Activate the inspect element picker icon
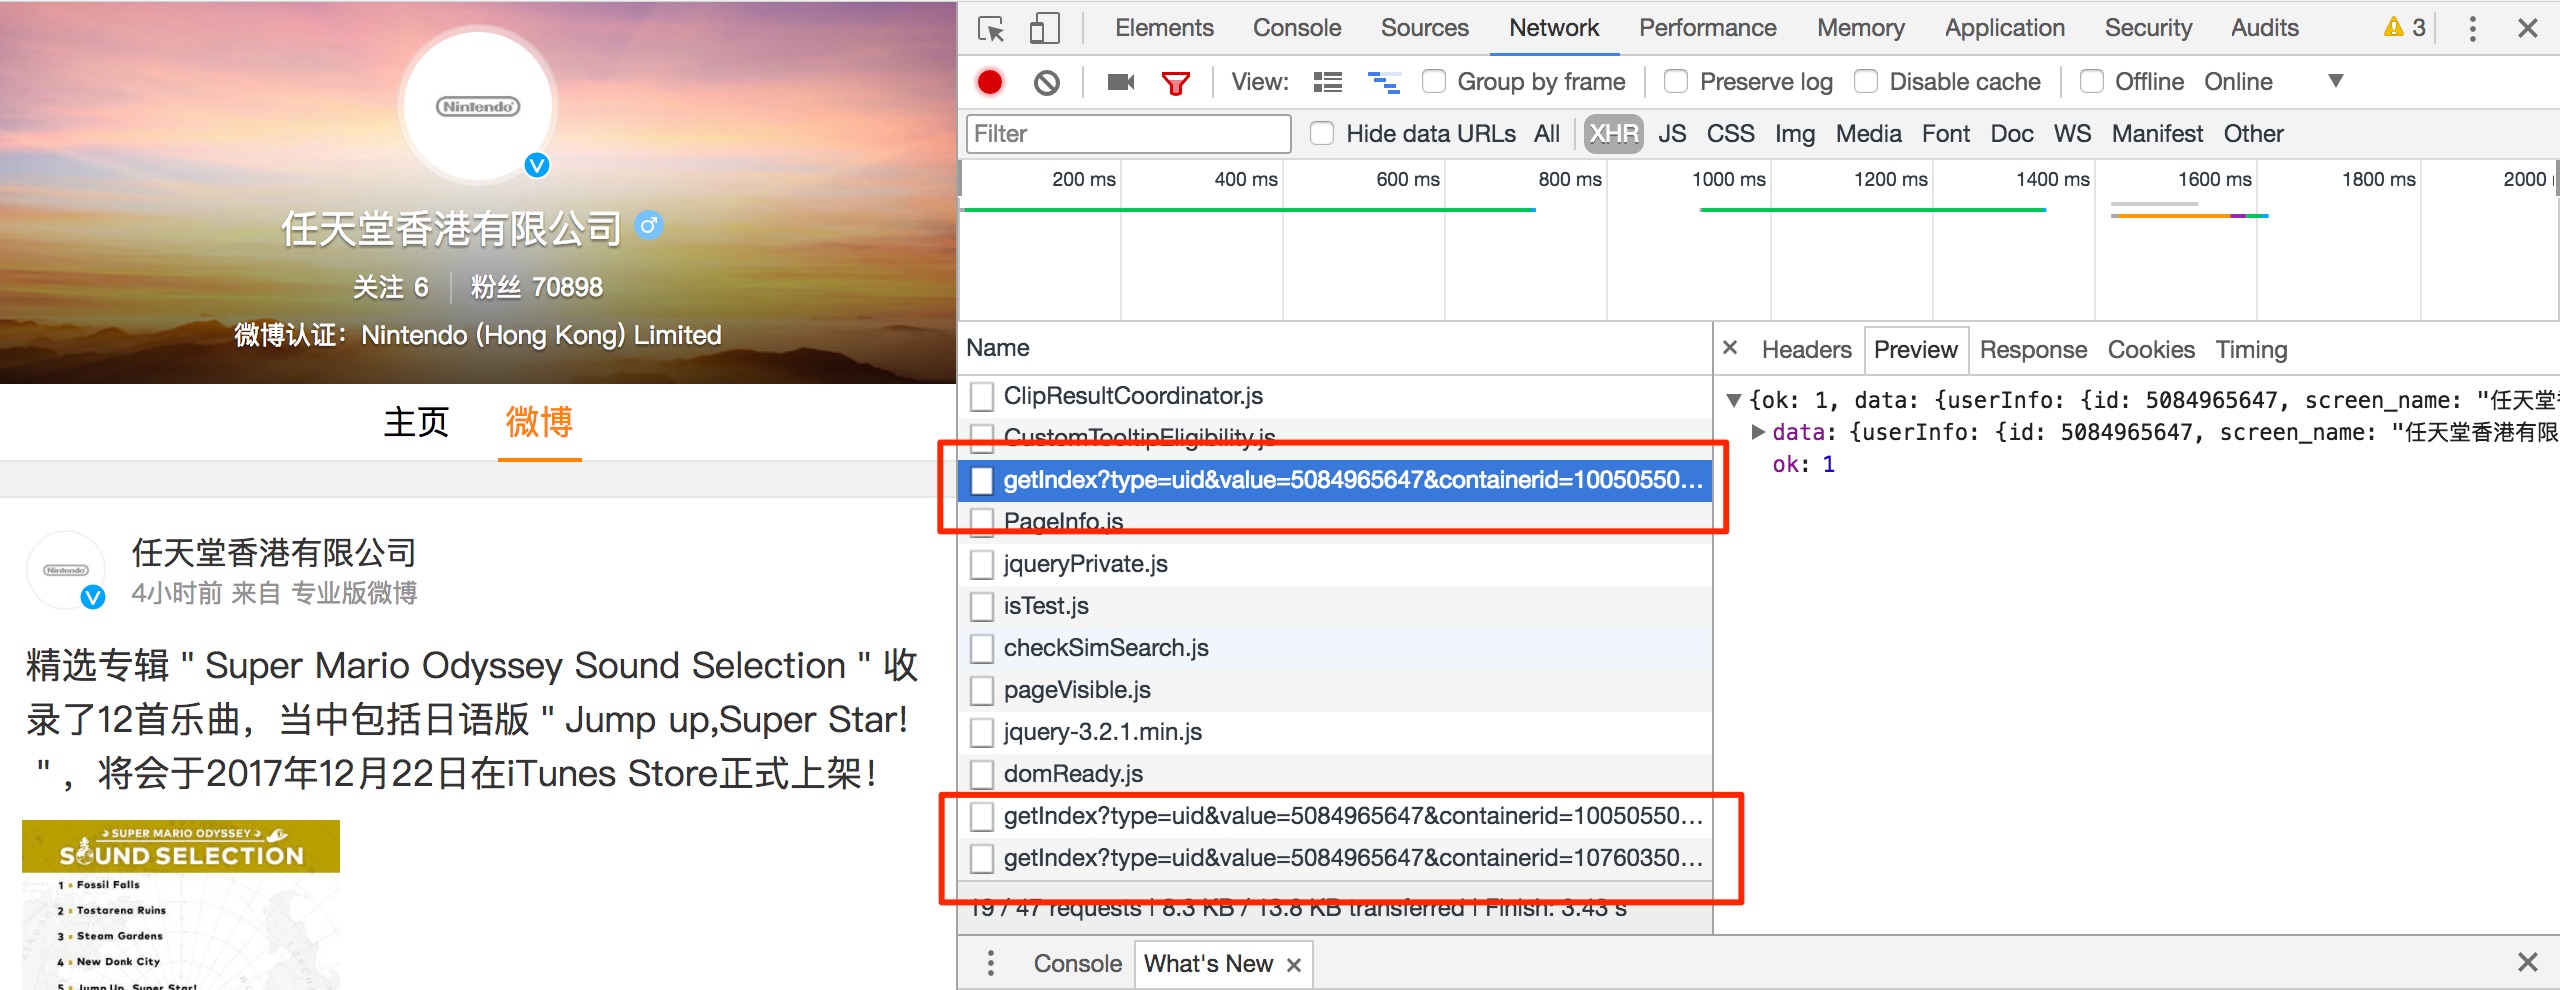 pyautogui.click(x=991, y=29)
